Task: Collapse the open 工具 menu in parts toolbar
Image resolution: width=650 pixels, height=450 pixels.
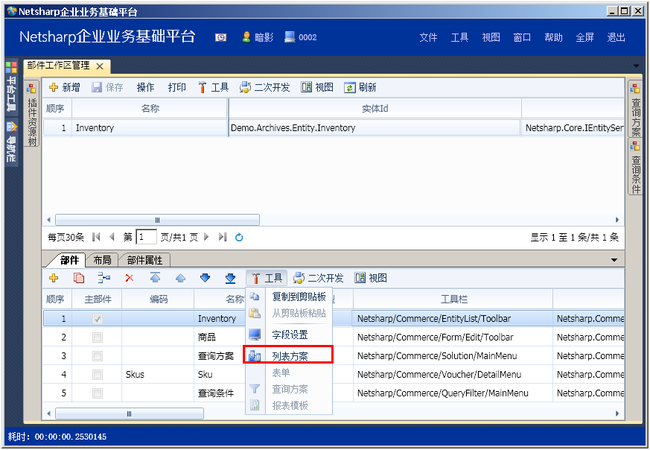Action: click(266, 278)
